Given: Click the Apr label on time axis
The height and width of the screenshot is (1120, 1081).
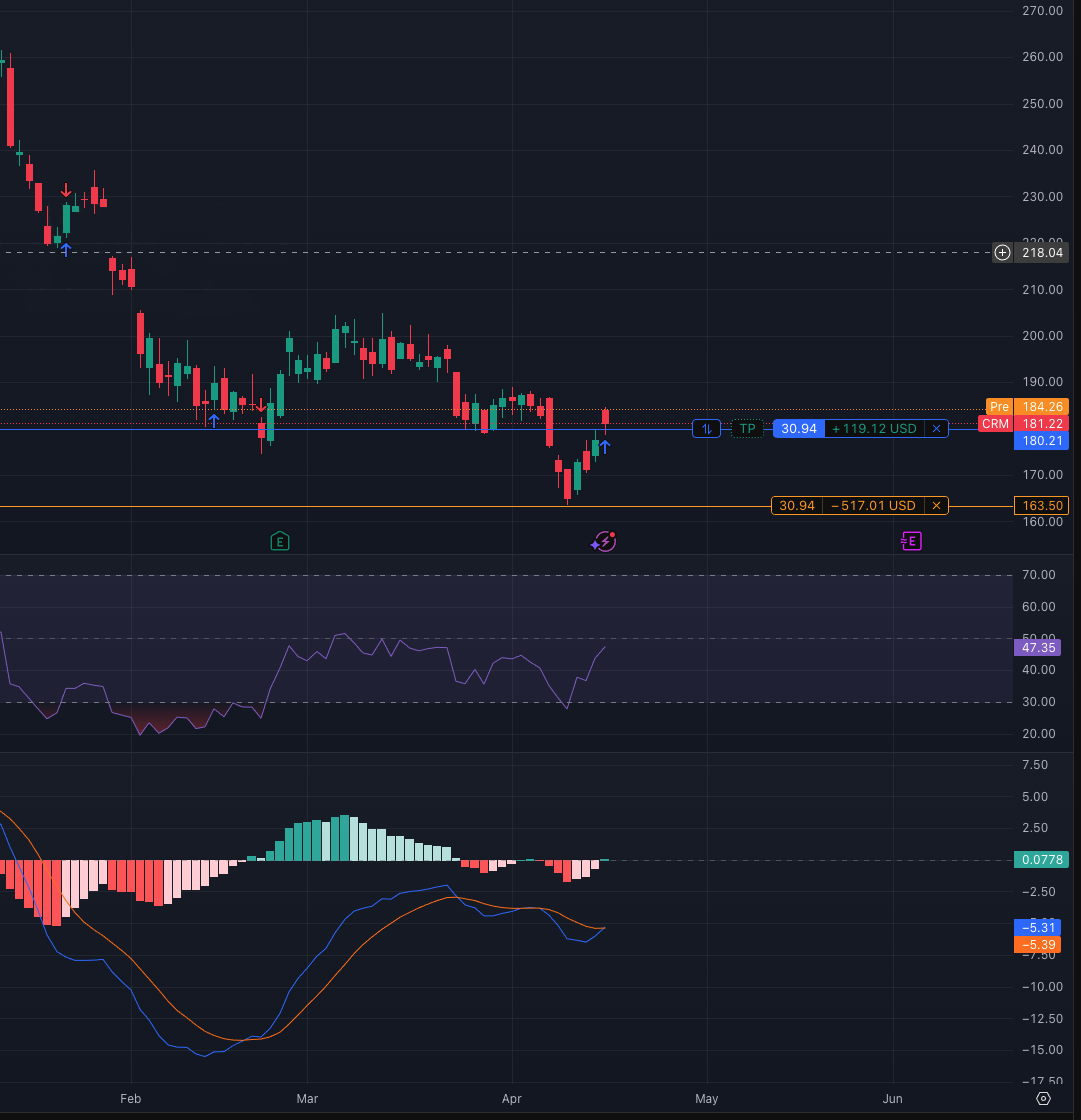Looking at the screenshot, I should [512, 1099].
